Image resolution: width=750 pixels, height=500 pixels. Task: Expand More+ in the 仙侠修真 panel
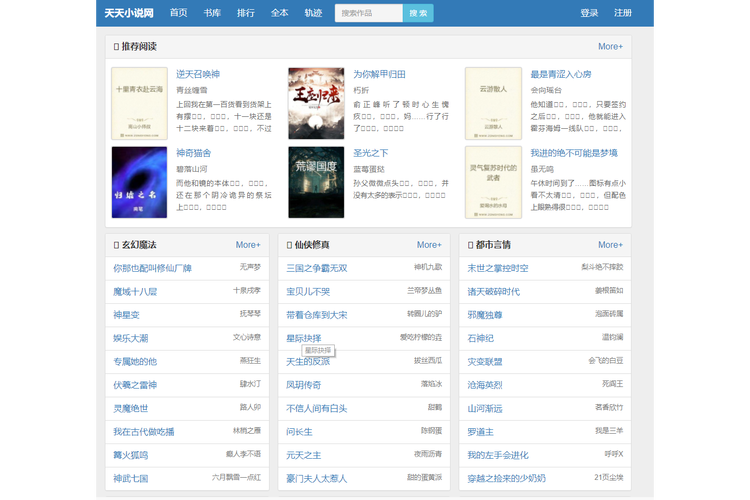point(429,244)
